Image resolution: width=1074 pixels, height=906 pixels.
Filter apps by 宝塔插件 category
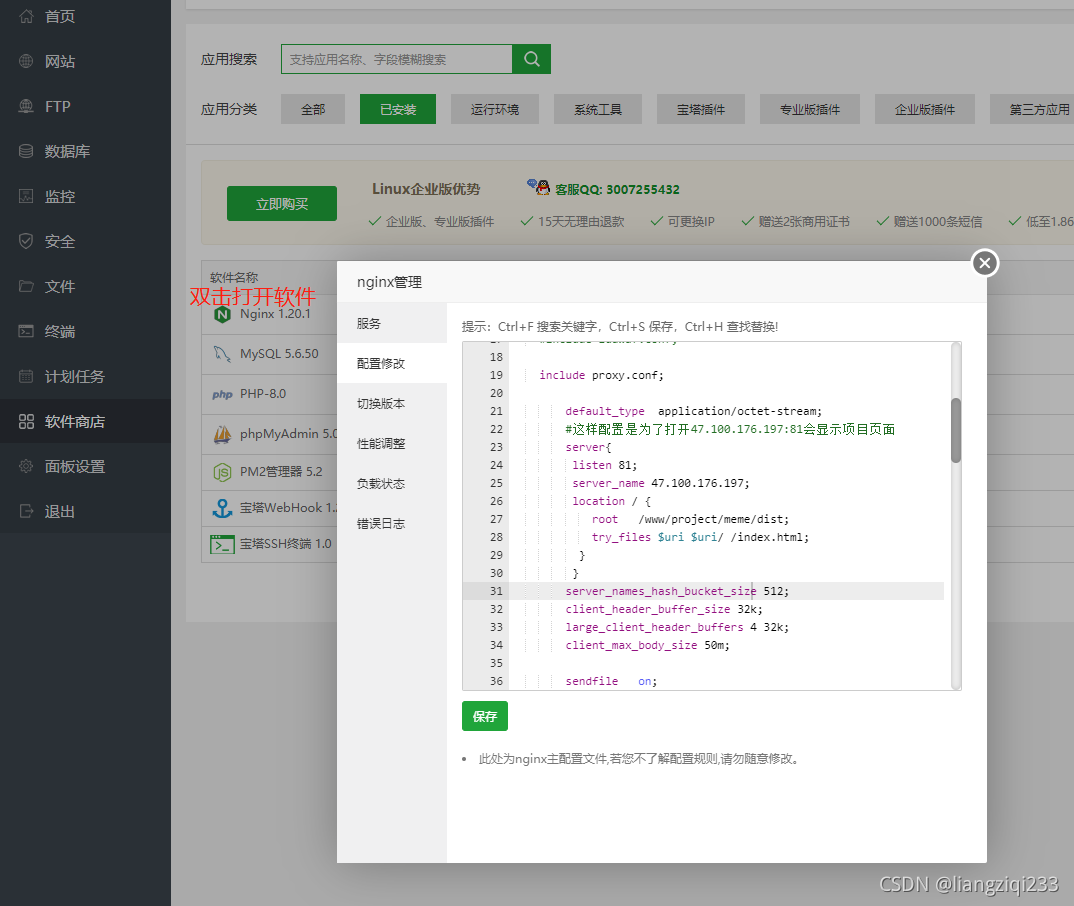click(x=701, y=109)
